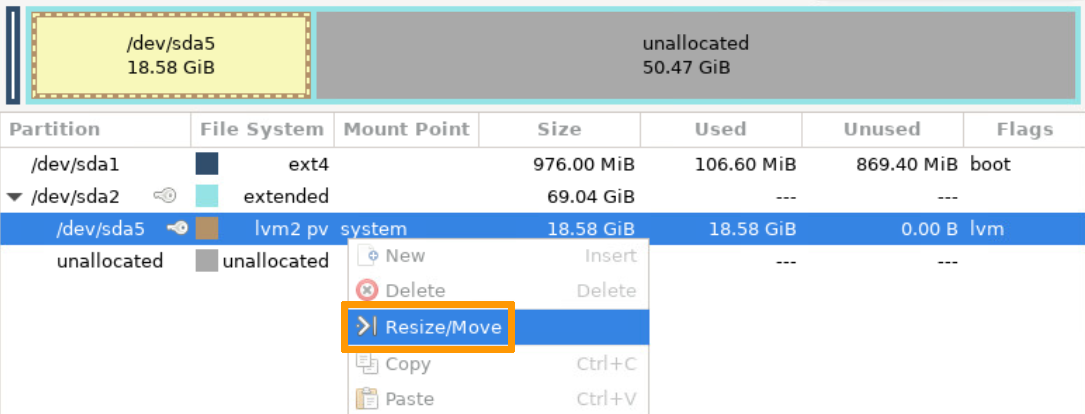Select the /dev/sda5 block in disk map
Screen dimensions: 1085x414
[171, 56]
